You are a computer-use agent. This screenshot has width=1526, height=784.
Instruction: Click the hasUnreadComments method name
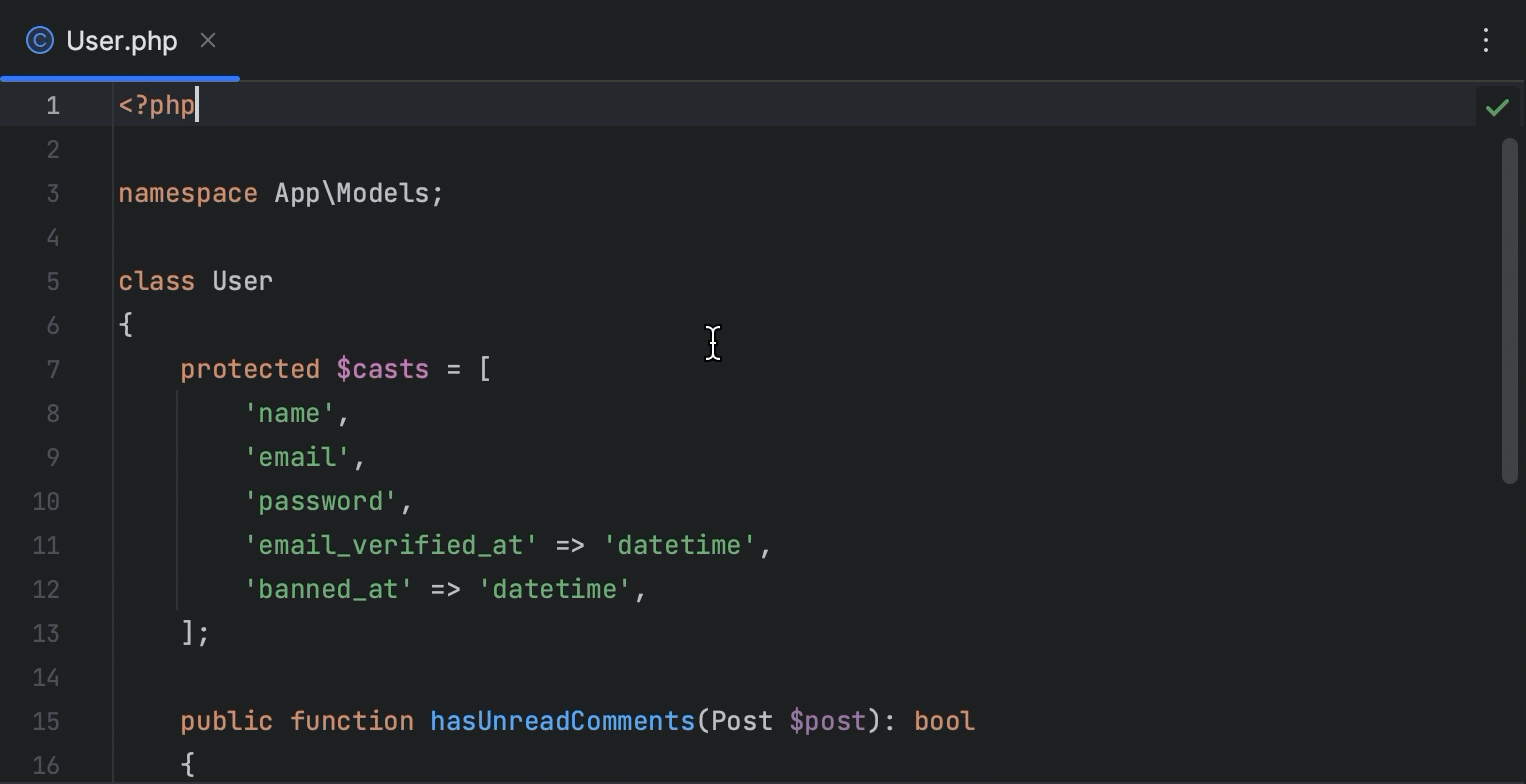tap(562, 720)
